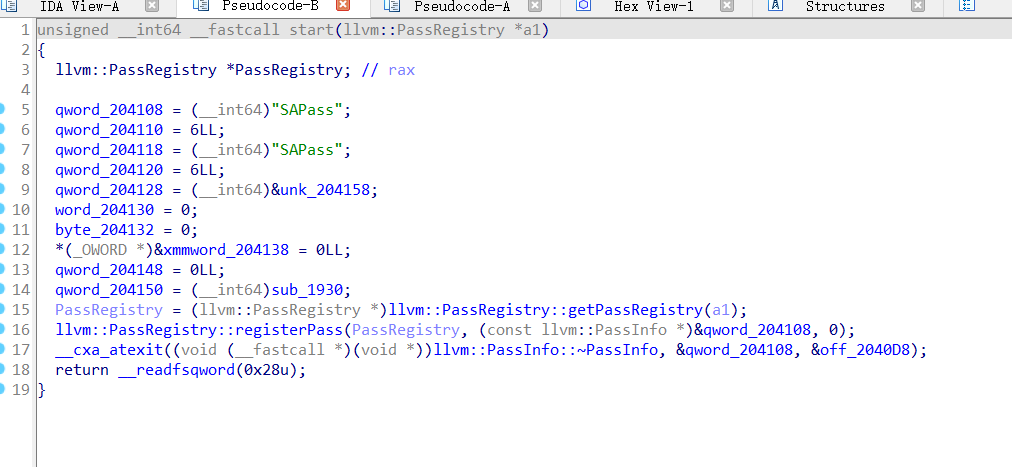Click the Structures tab icon
1012x467 pixels.
tap(775, 6)
